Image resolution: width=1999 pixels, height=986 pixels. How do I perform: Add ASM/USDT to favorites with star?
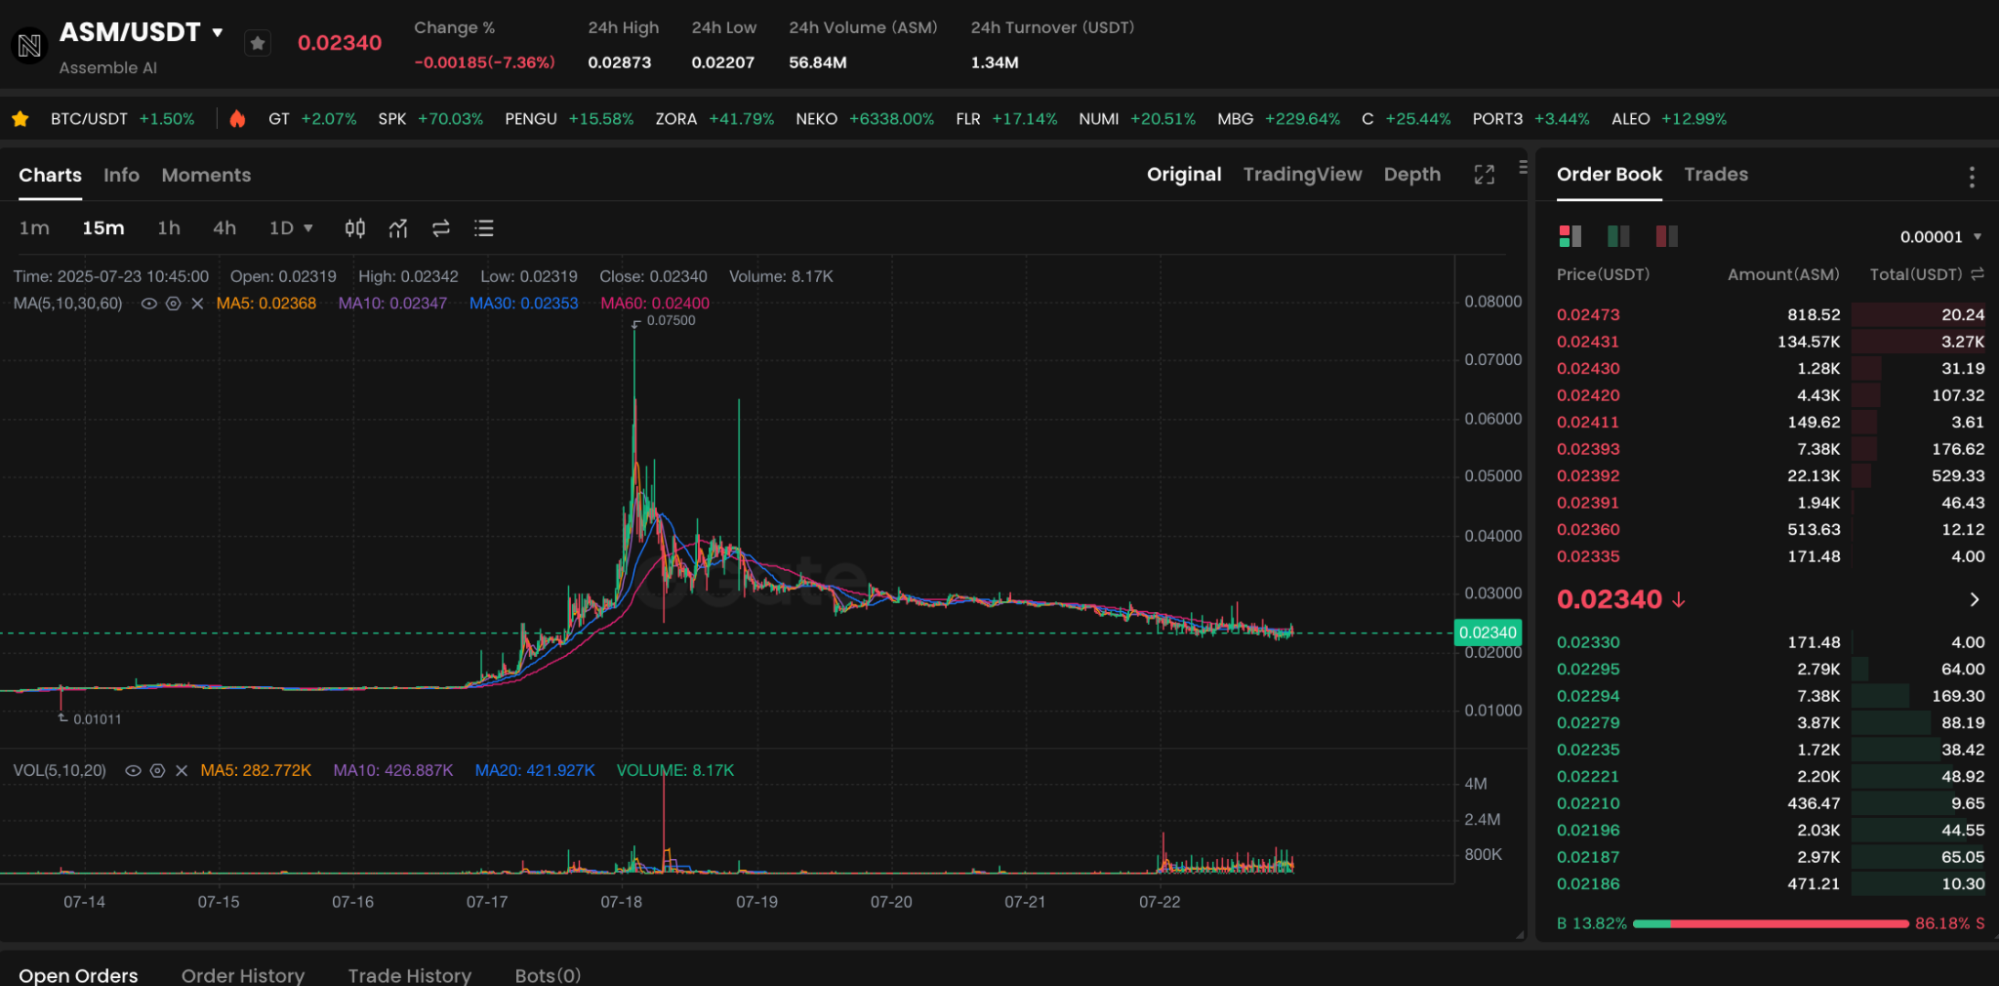coord(258,43)
